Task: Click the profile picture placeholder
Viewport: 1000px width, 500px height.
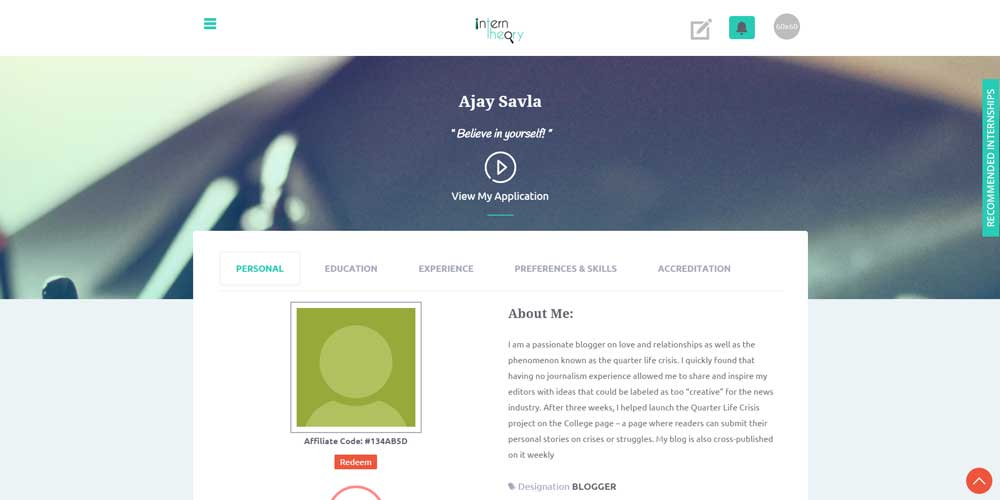Action: coord(356,367)
